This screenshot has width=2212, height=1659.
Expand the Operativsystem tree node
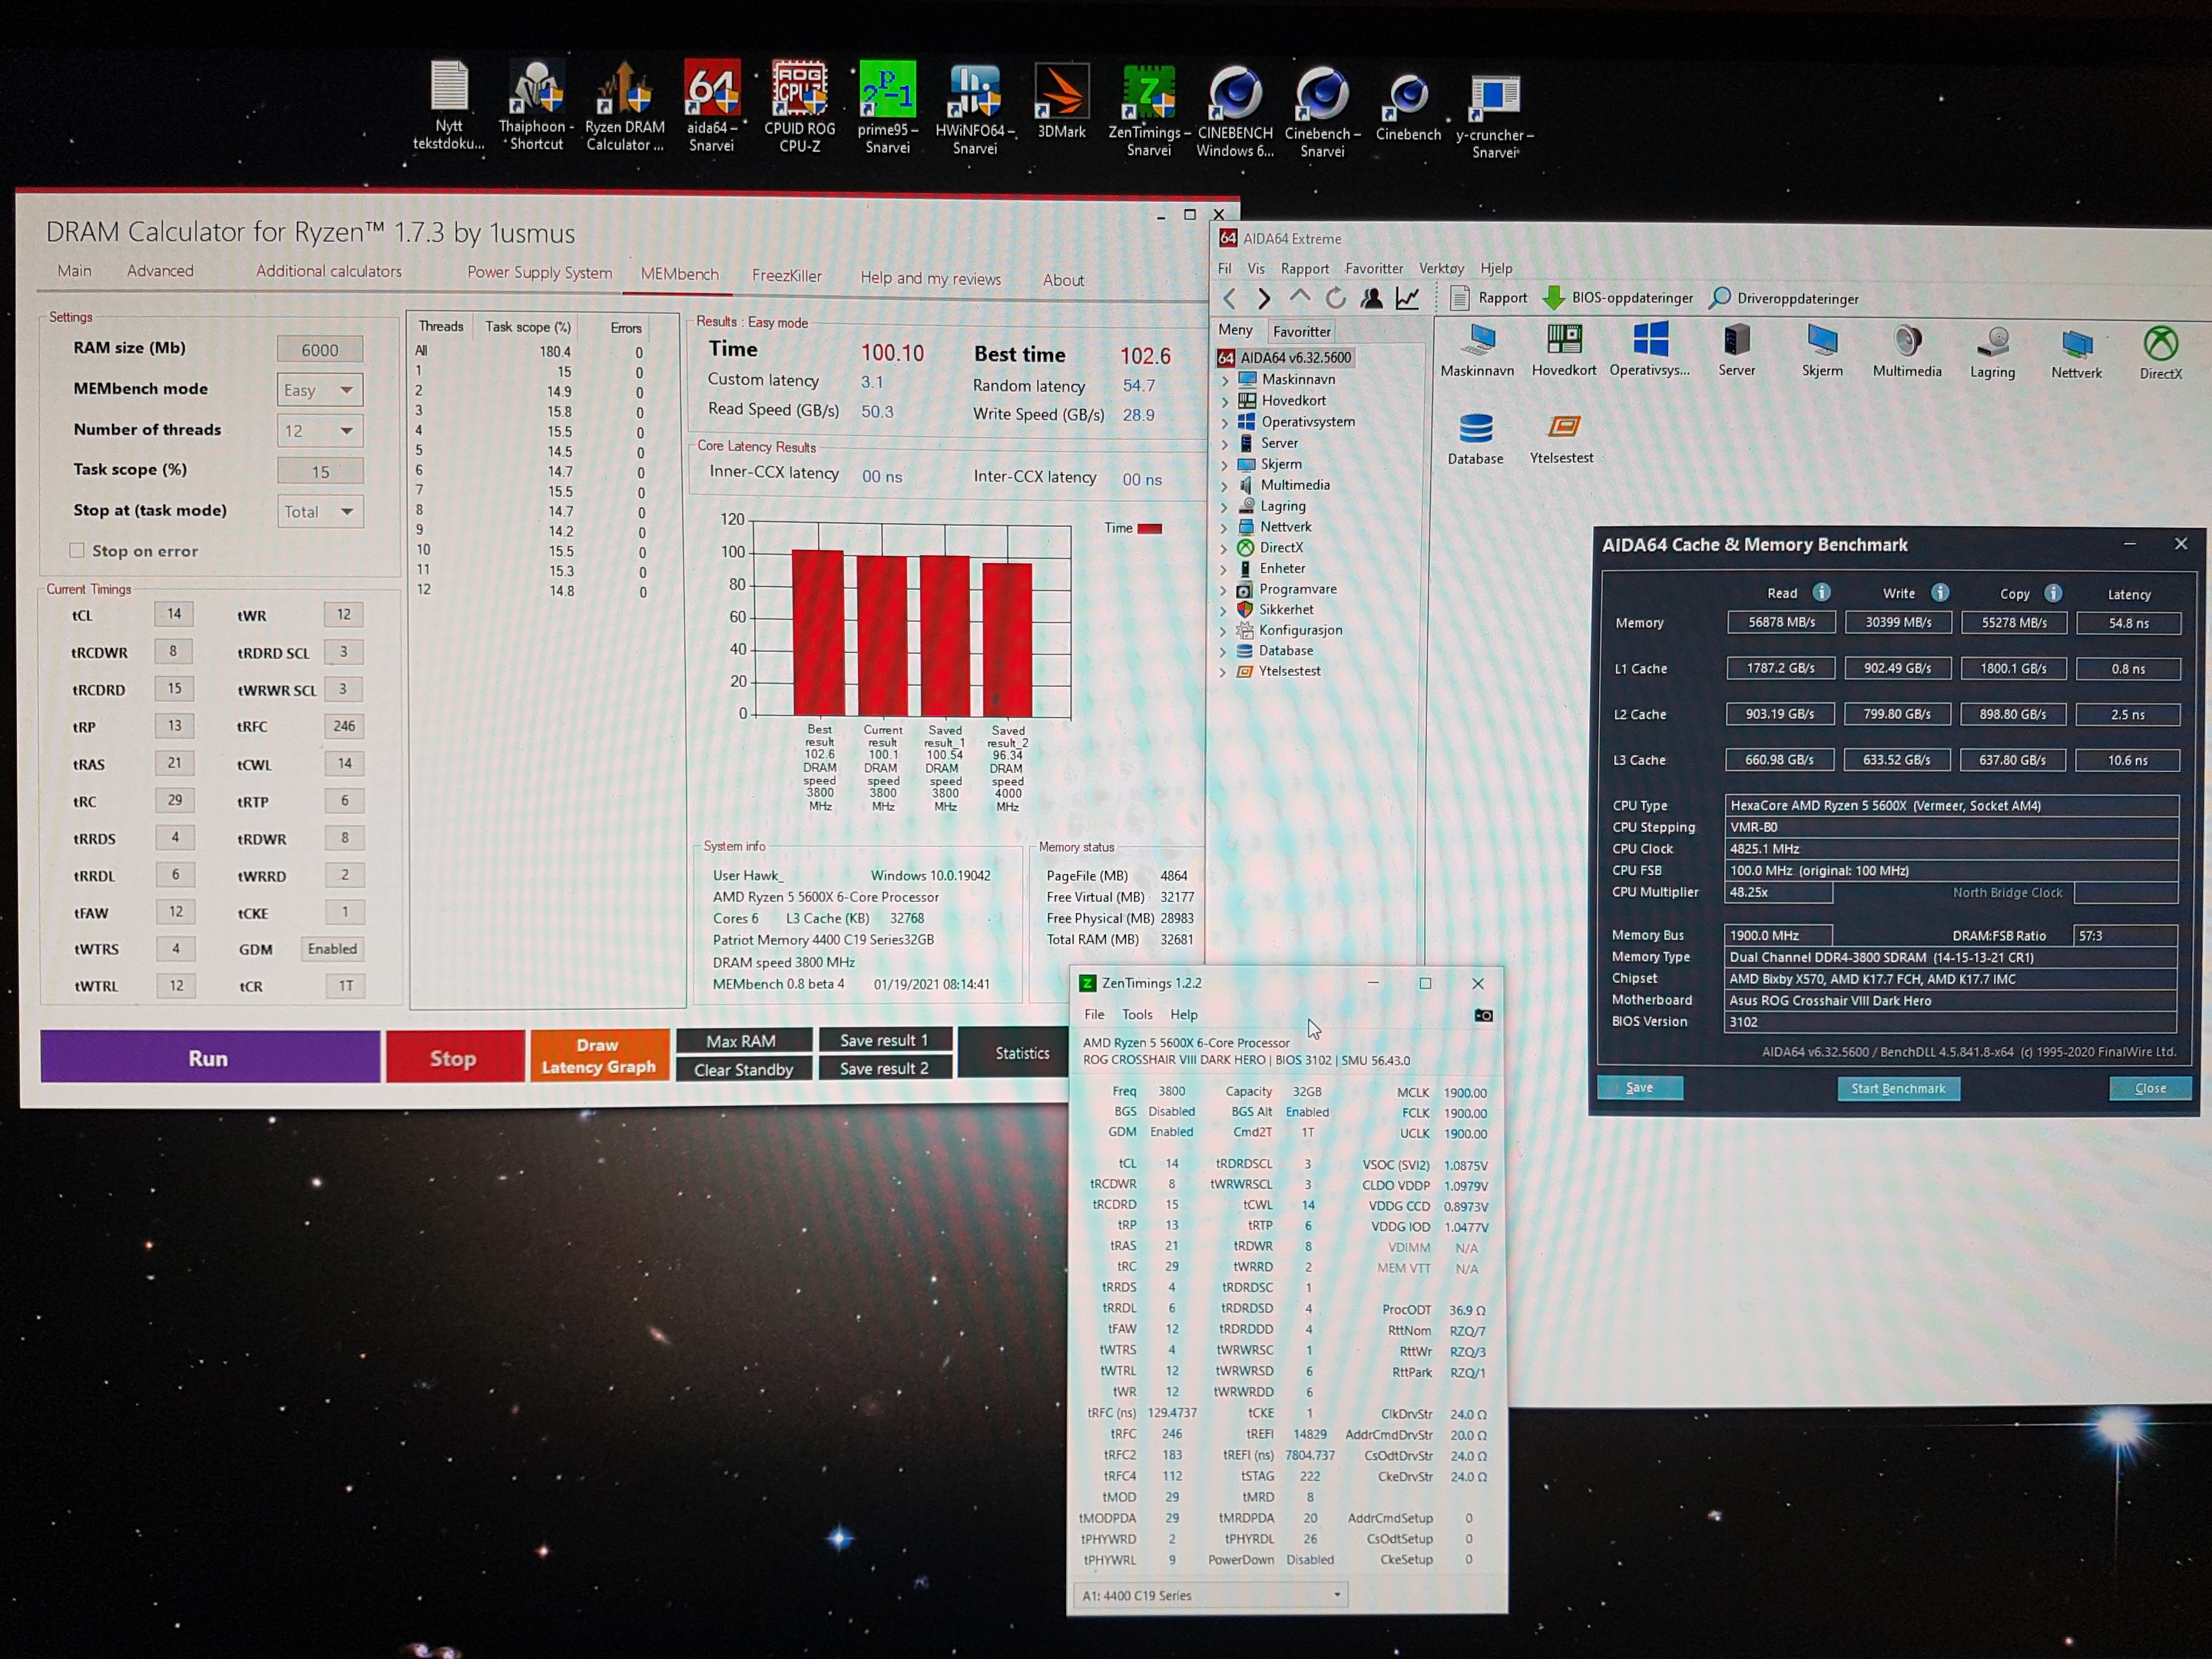[1225, 422]
